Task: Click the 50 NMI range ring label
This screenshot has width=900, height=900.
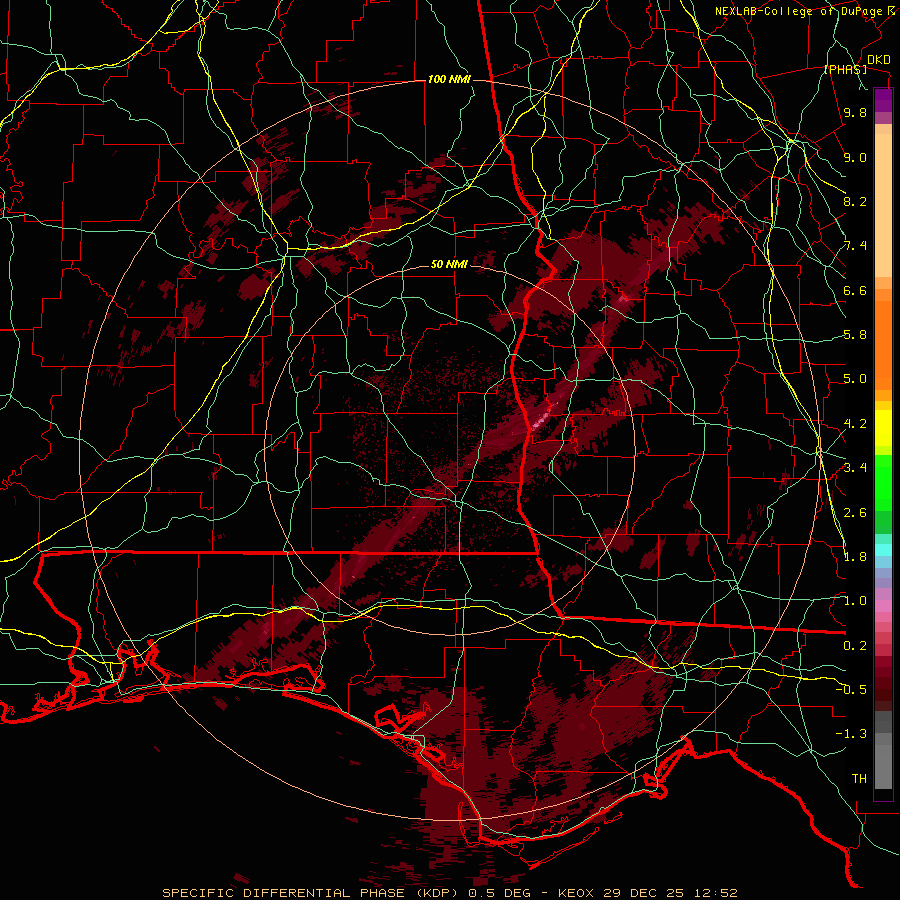Action: coord(449,265)
